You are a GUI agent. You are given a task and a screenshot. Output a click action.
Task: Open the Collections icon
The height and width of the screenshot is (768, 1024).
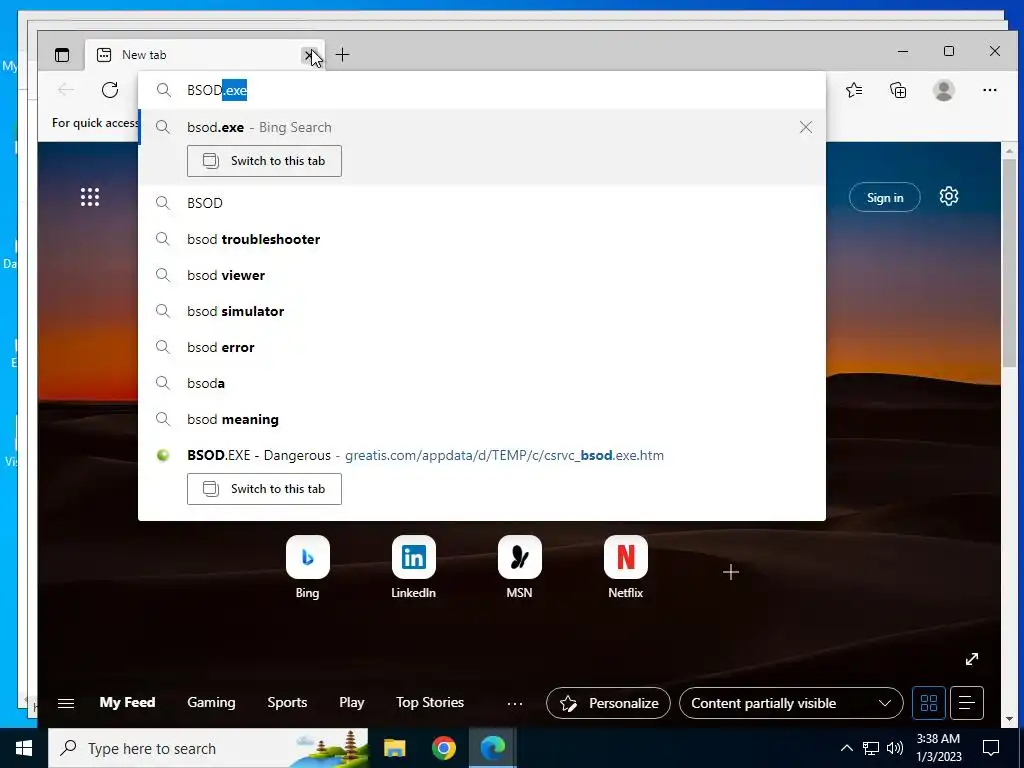pyautogui.click(x=899, y=89)
